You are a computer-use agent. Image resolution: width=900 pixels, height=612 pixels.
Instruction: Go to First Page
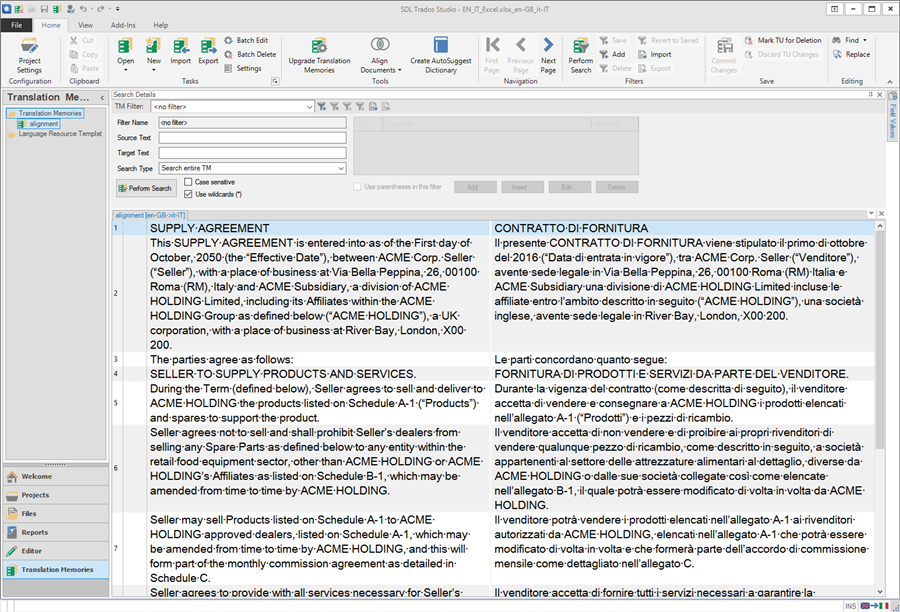tap(492, 55)
